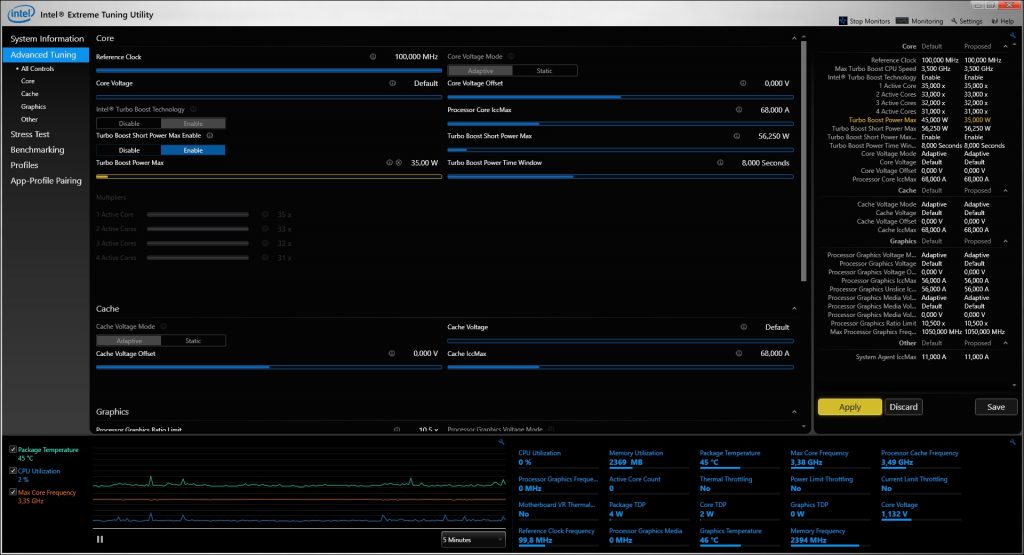Viewport: 1024px width, 555px height.
Task: Set Turbo Boost Short Power Max Enable to Disable
Action: click(129, 150)
